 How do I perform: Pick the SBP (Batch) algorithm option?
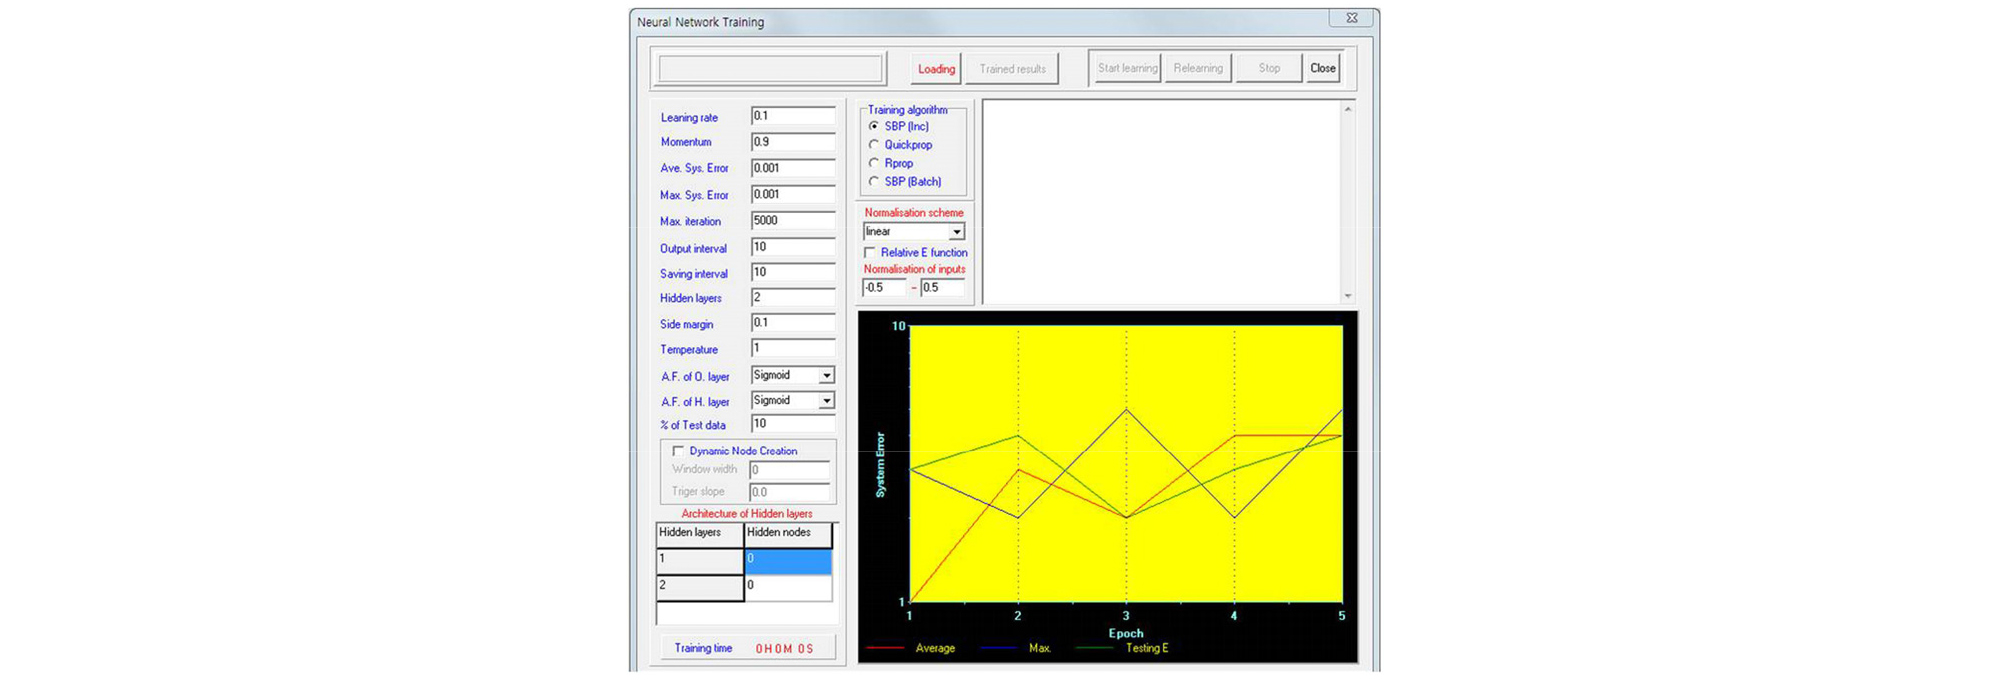pos(874,182)
